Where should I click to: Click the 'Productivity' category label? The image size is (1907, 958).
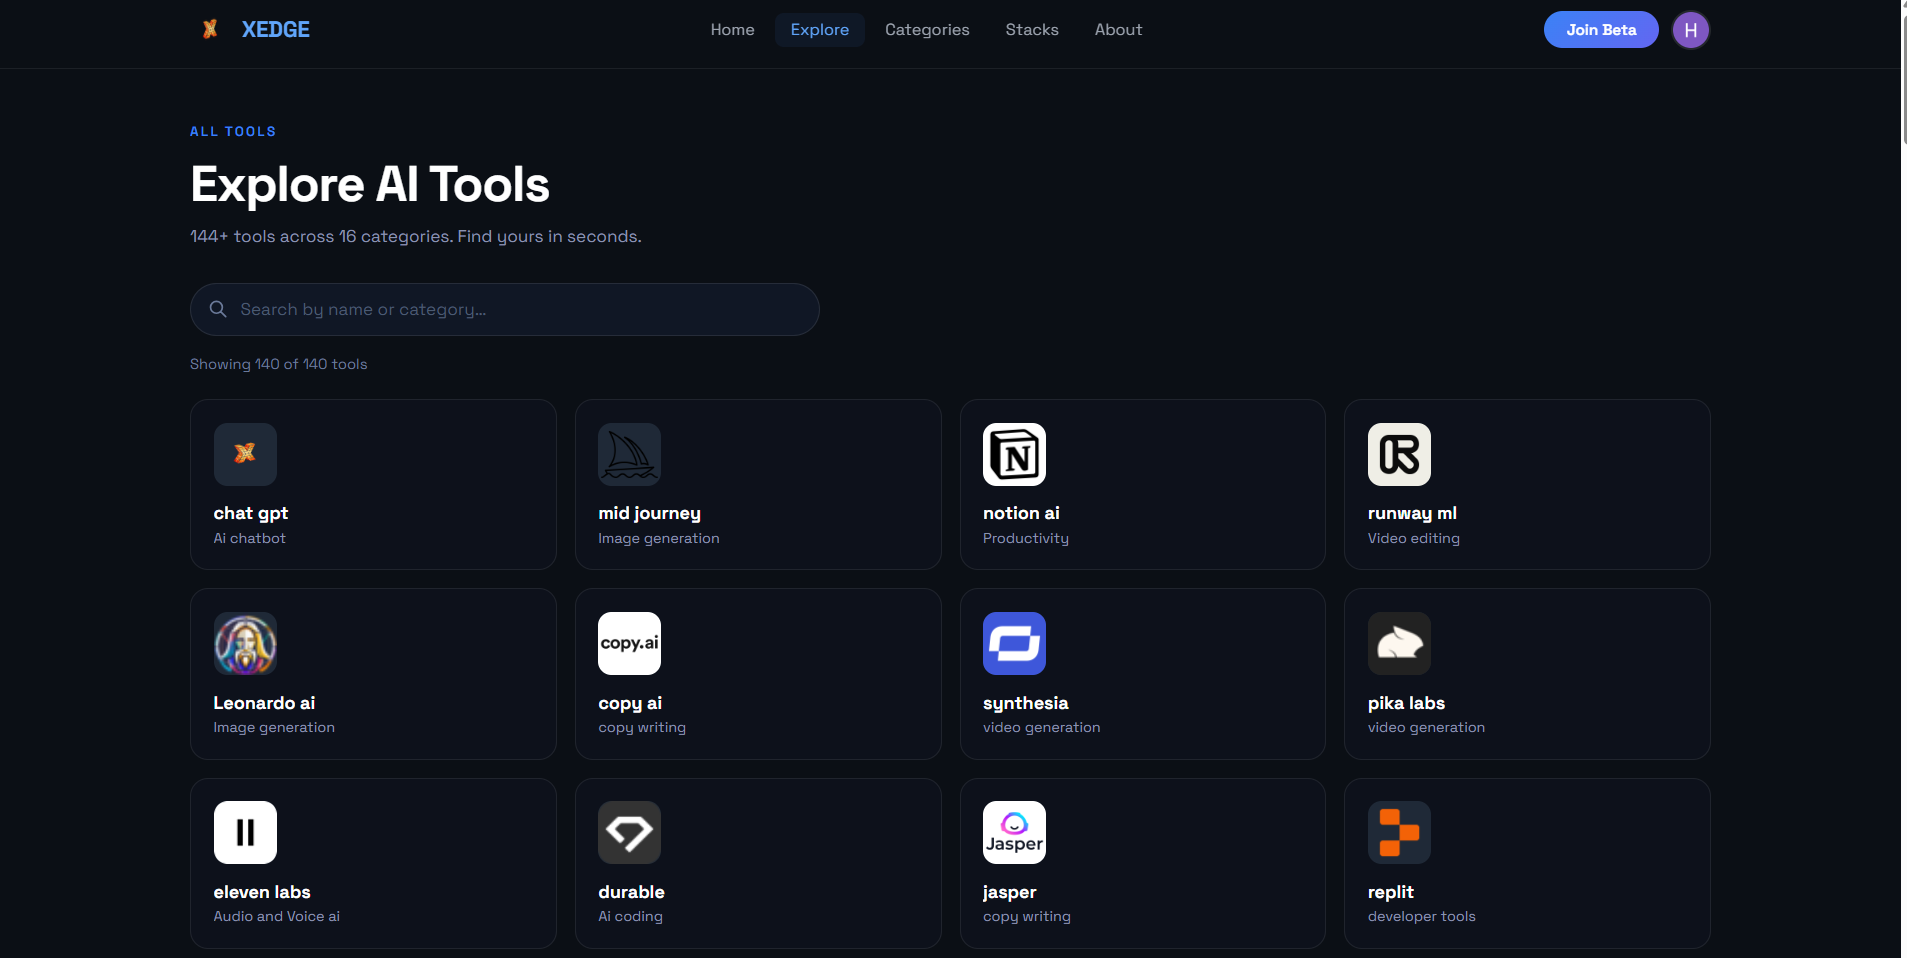point(1026,538)
